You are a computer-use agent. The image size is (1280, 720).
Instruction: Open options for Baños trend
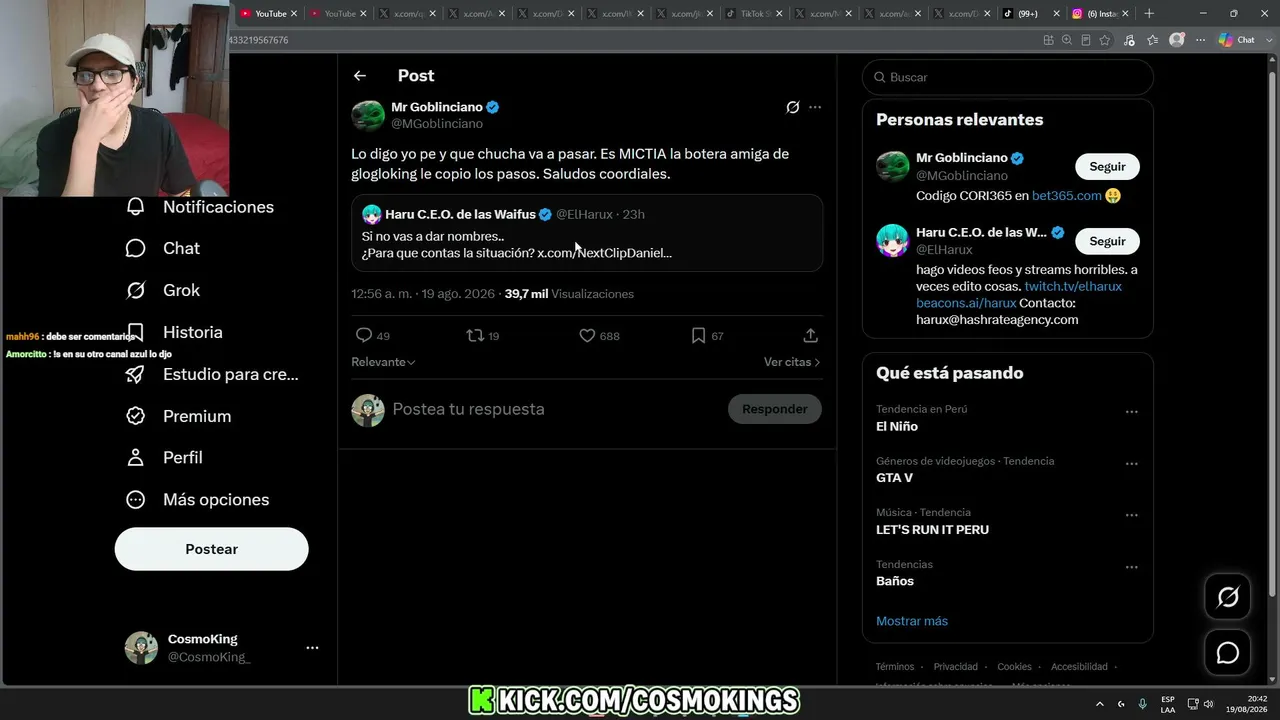click(1132, 567)
